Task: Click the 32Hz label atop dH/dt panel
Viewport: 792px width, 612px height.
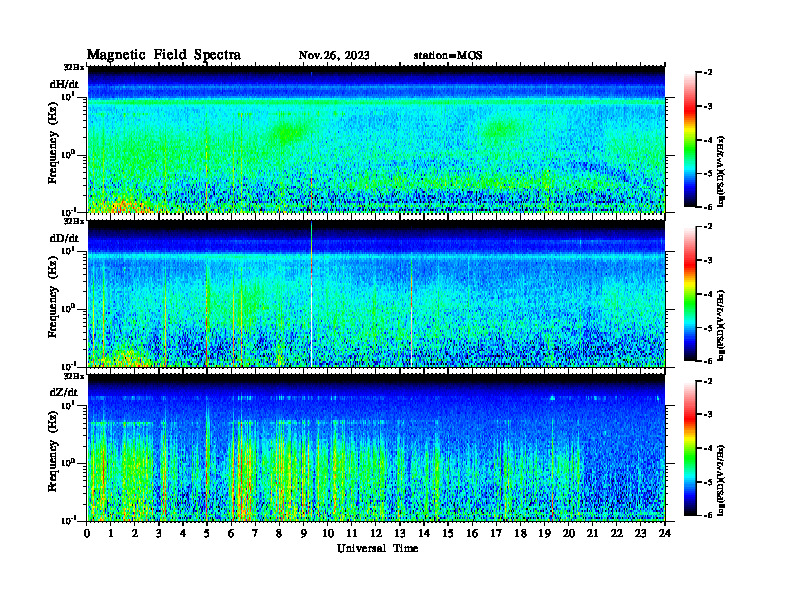Action: (x=74, y=67)
